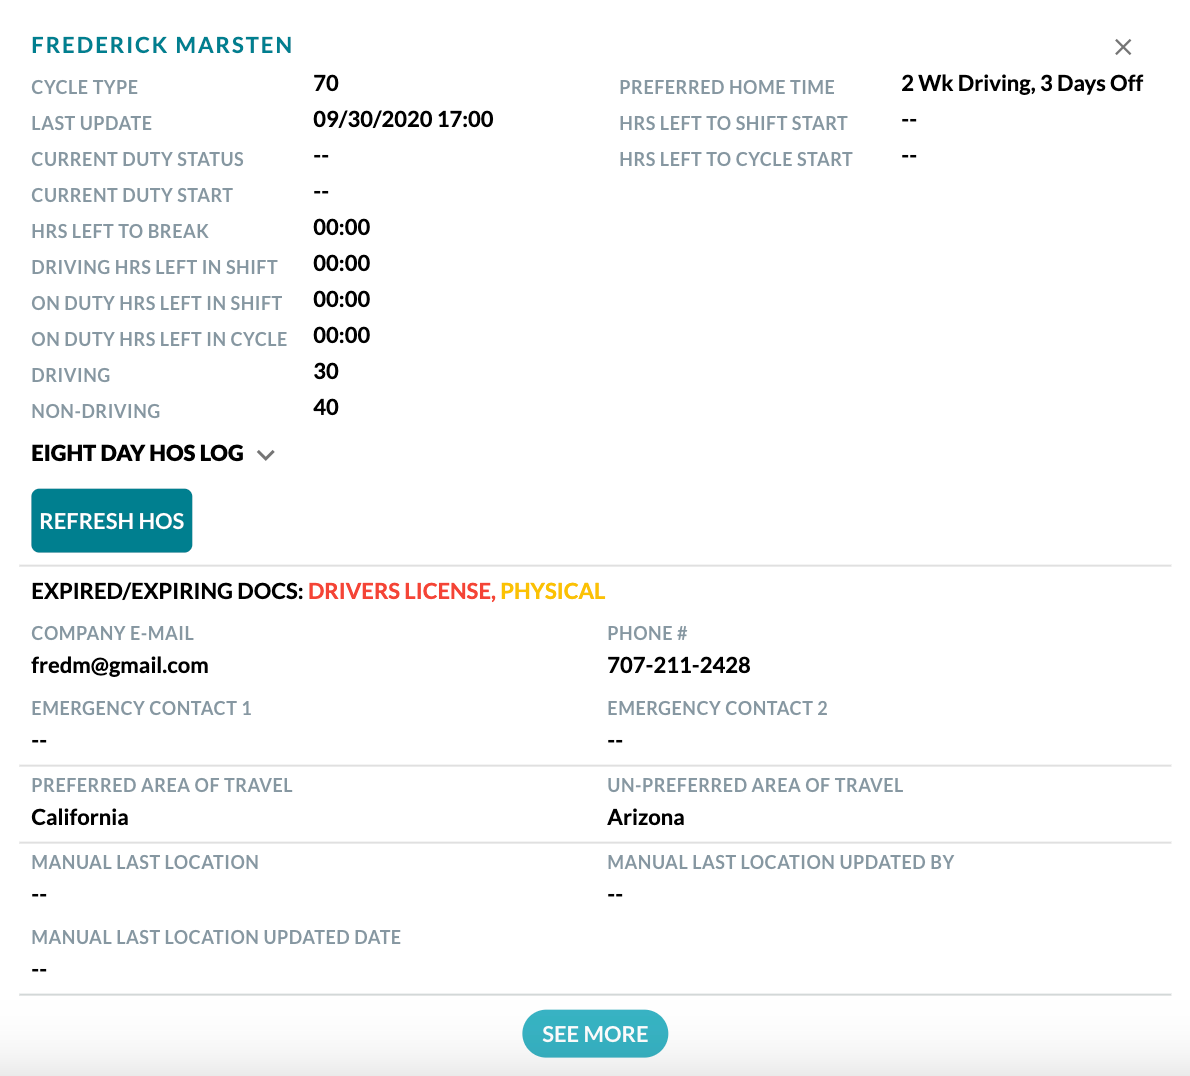
Task: Select the driver name Frederick Marsten
Action: pyautogui.click(x=162, y=44)
